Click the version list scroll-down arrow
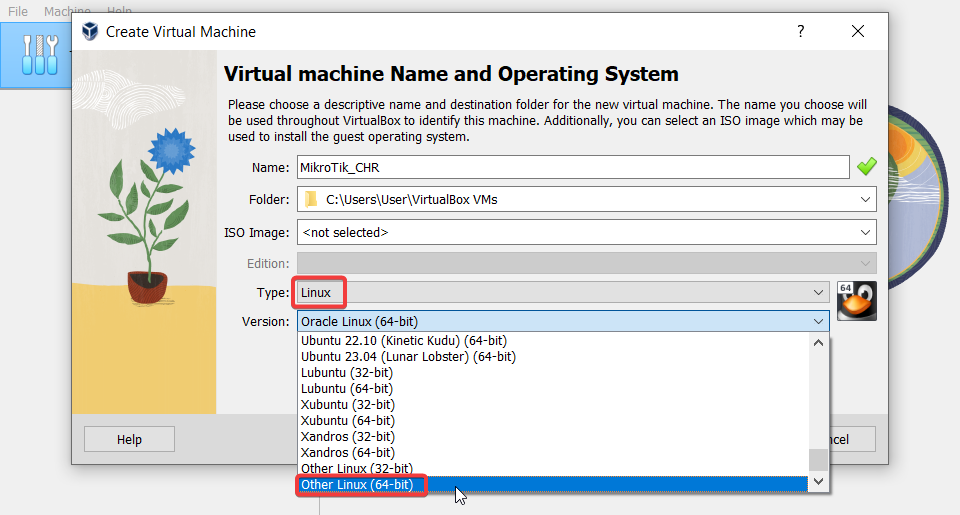The width and height of the screenshot is (960, 515). [819, 481]
